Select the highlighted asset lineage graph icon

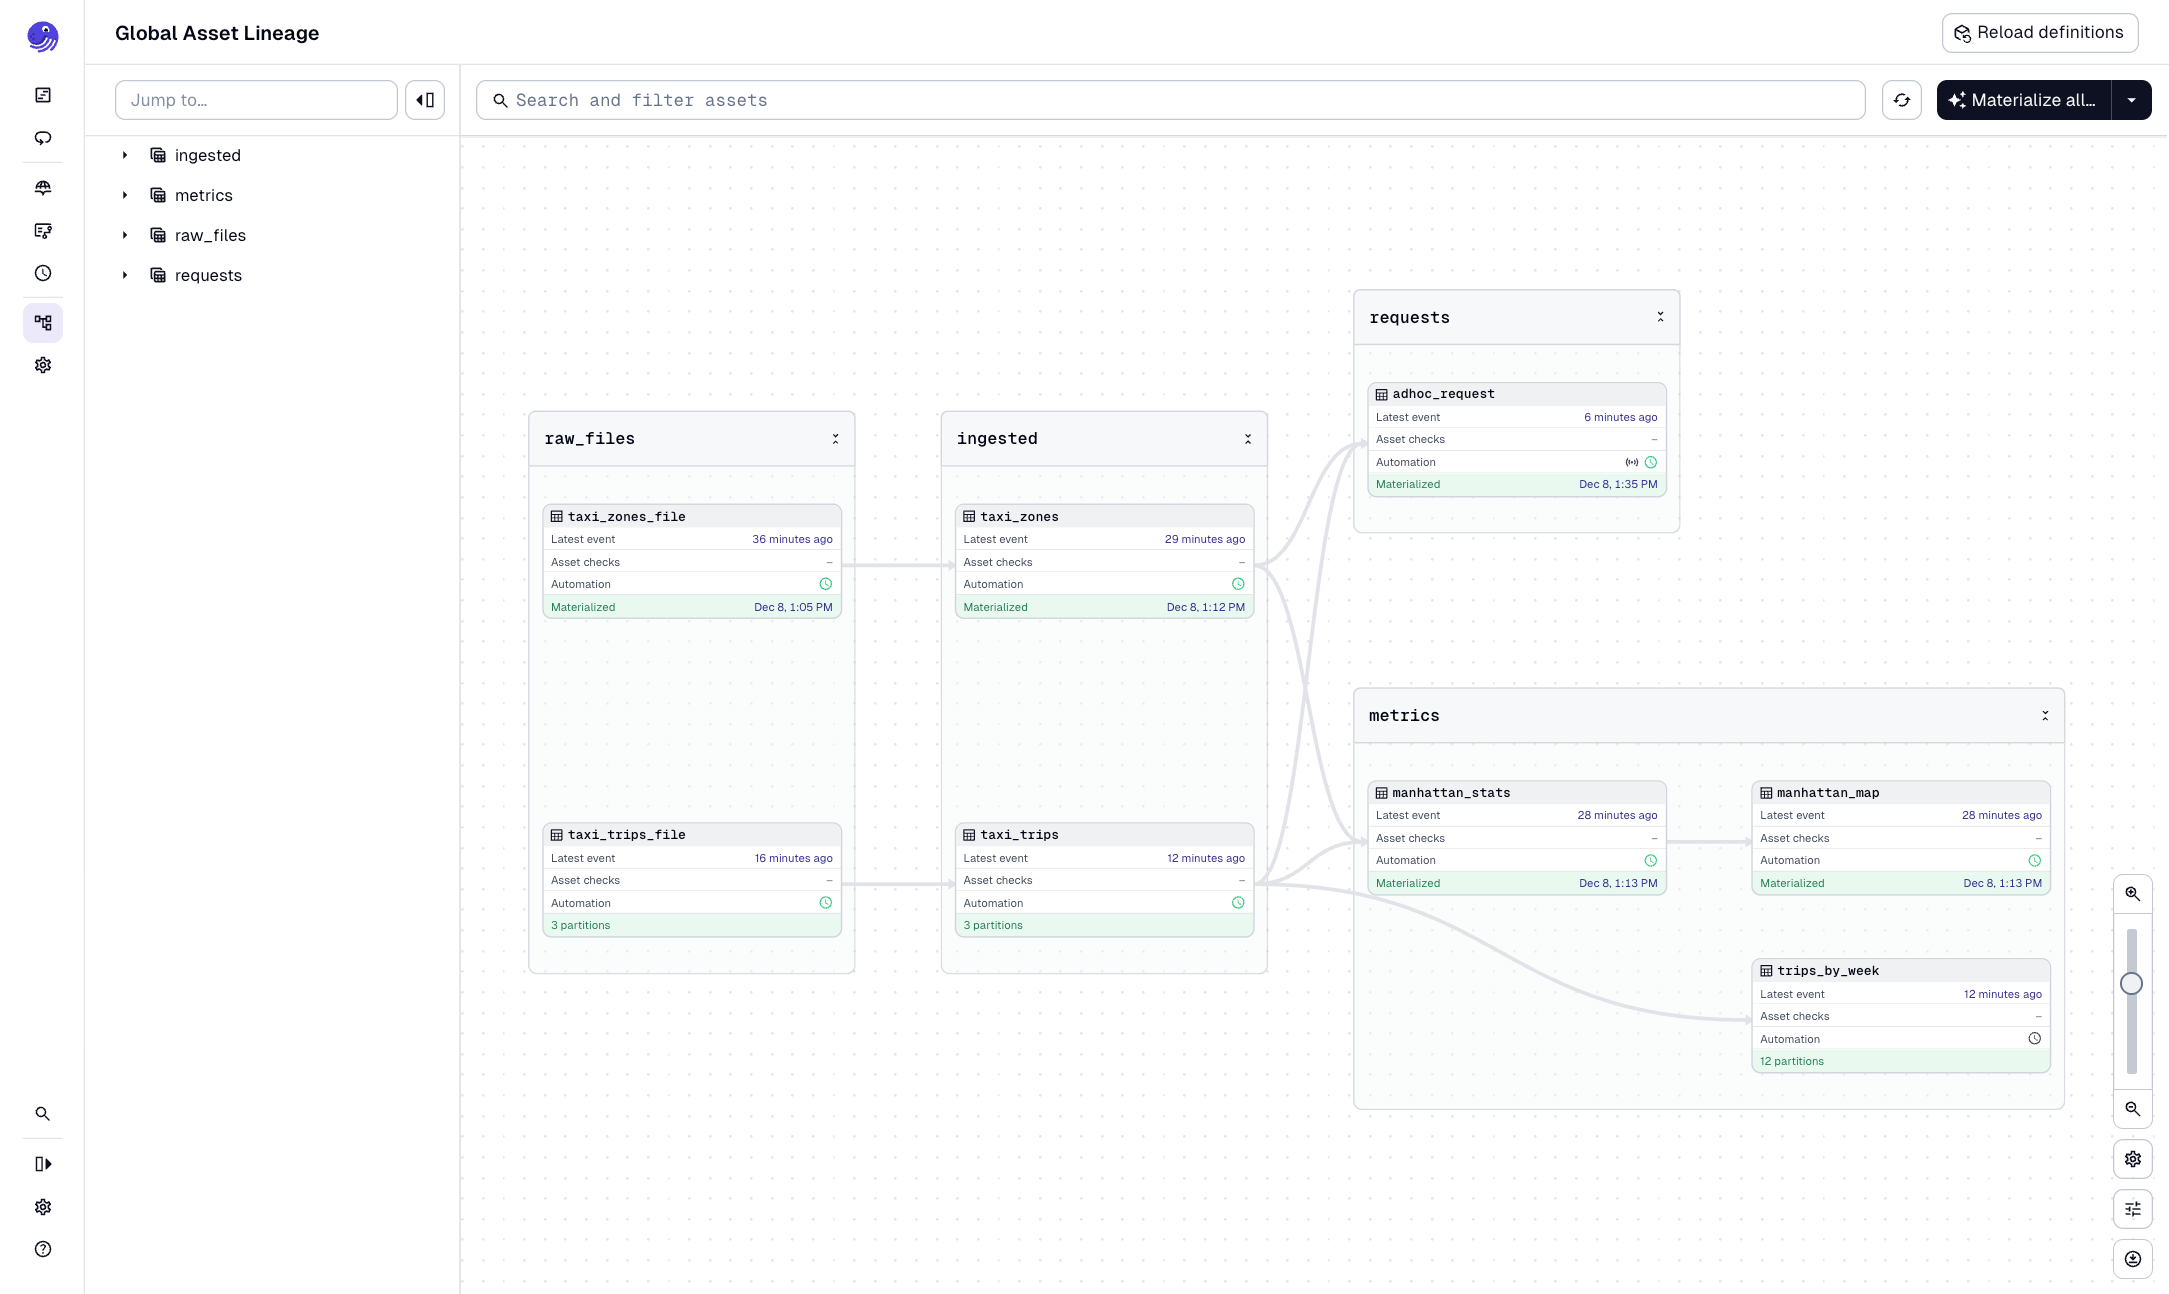click(43, 323)
